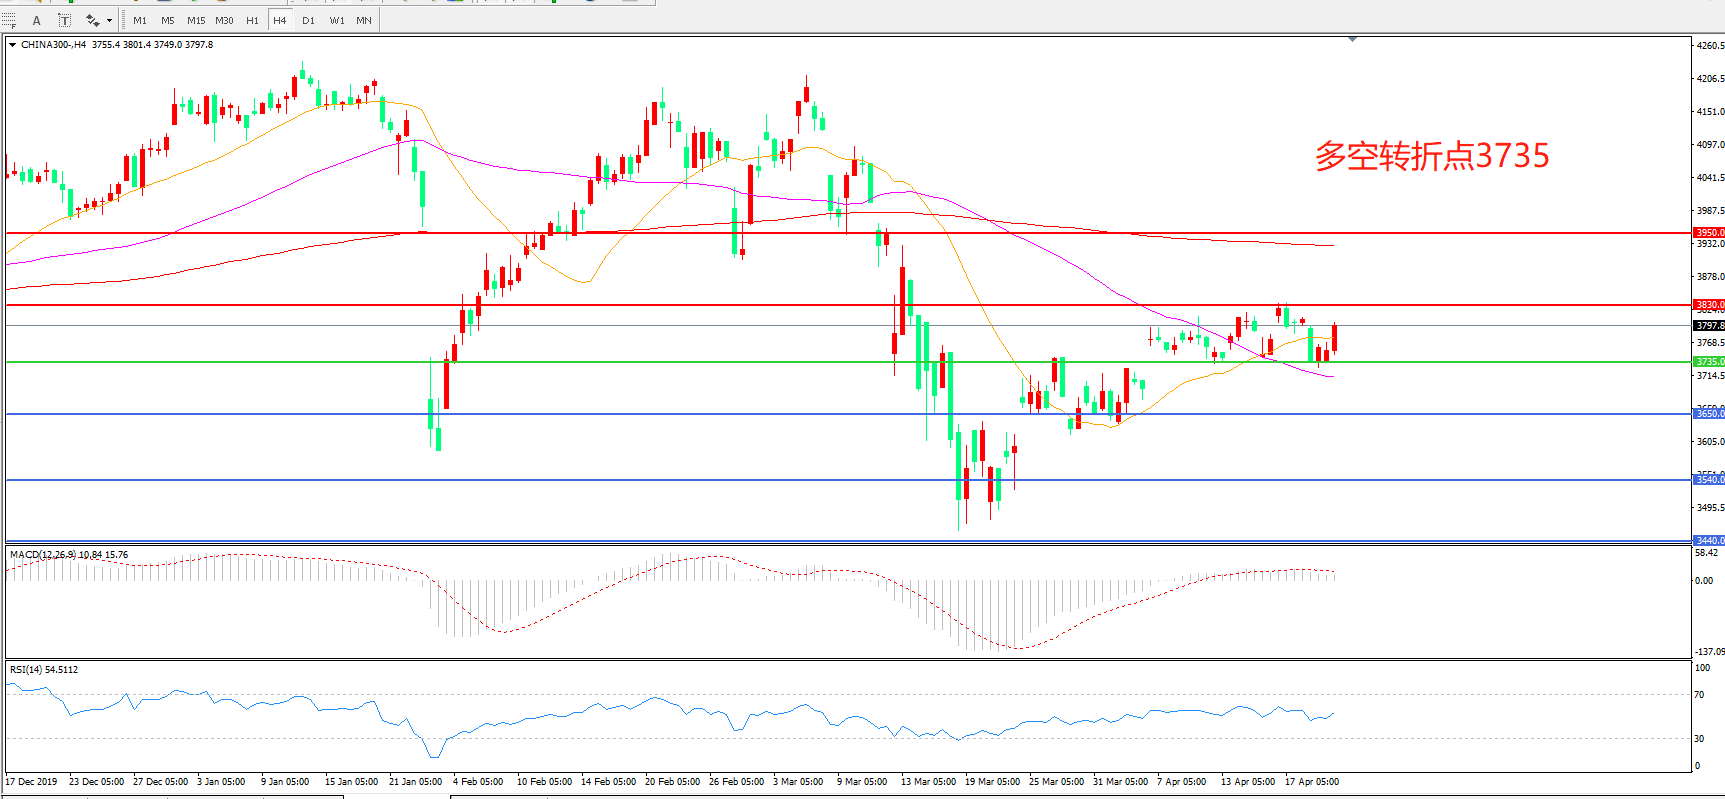1725x799 pixels.
Task: Select the text label 'T' tool
Action: tap(64, 20)
